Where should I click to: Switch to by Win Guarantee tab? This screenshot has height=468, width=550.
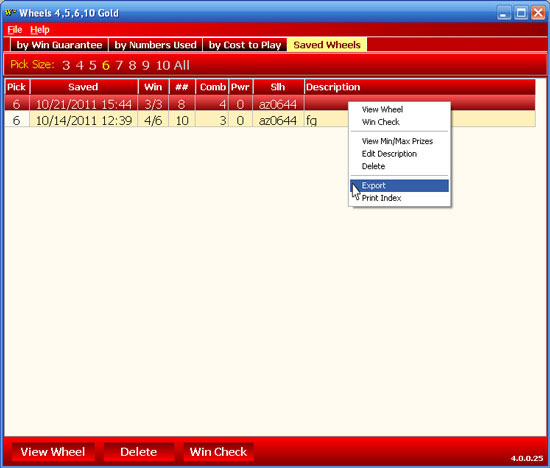point(59,45)
